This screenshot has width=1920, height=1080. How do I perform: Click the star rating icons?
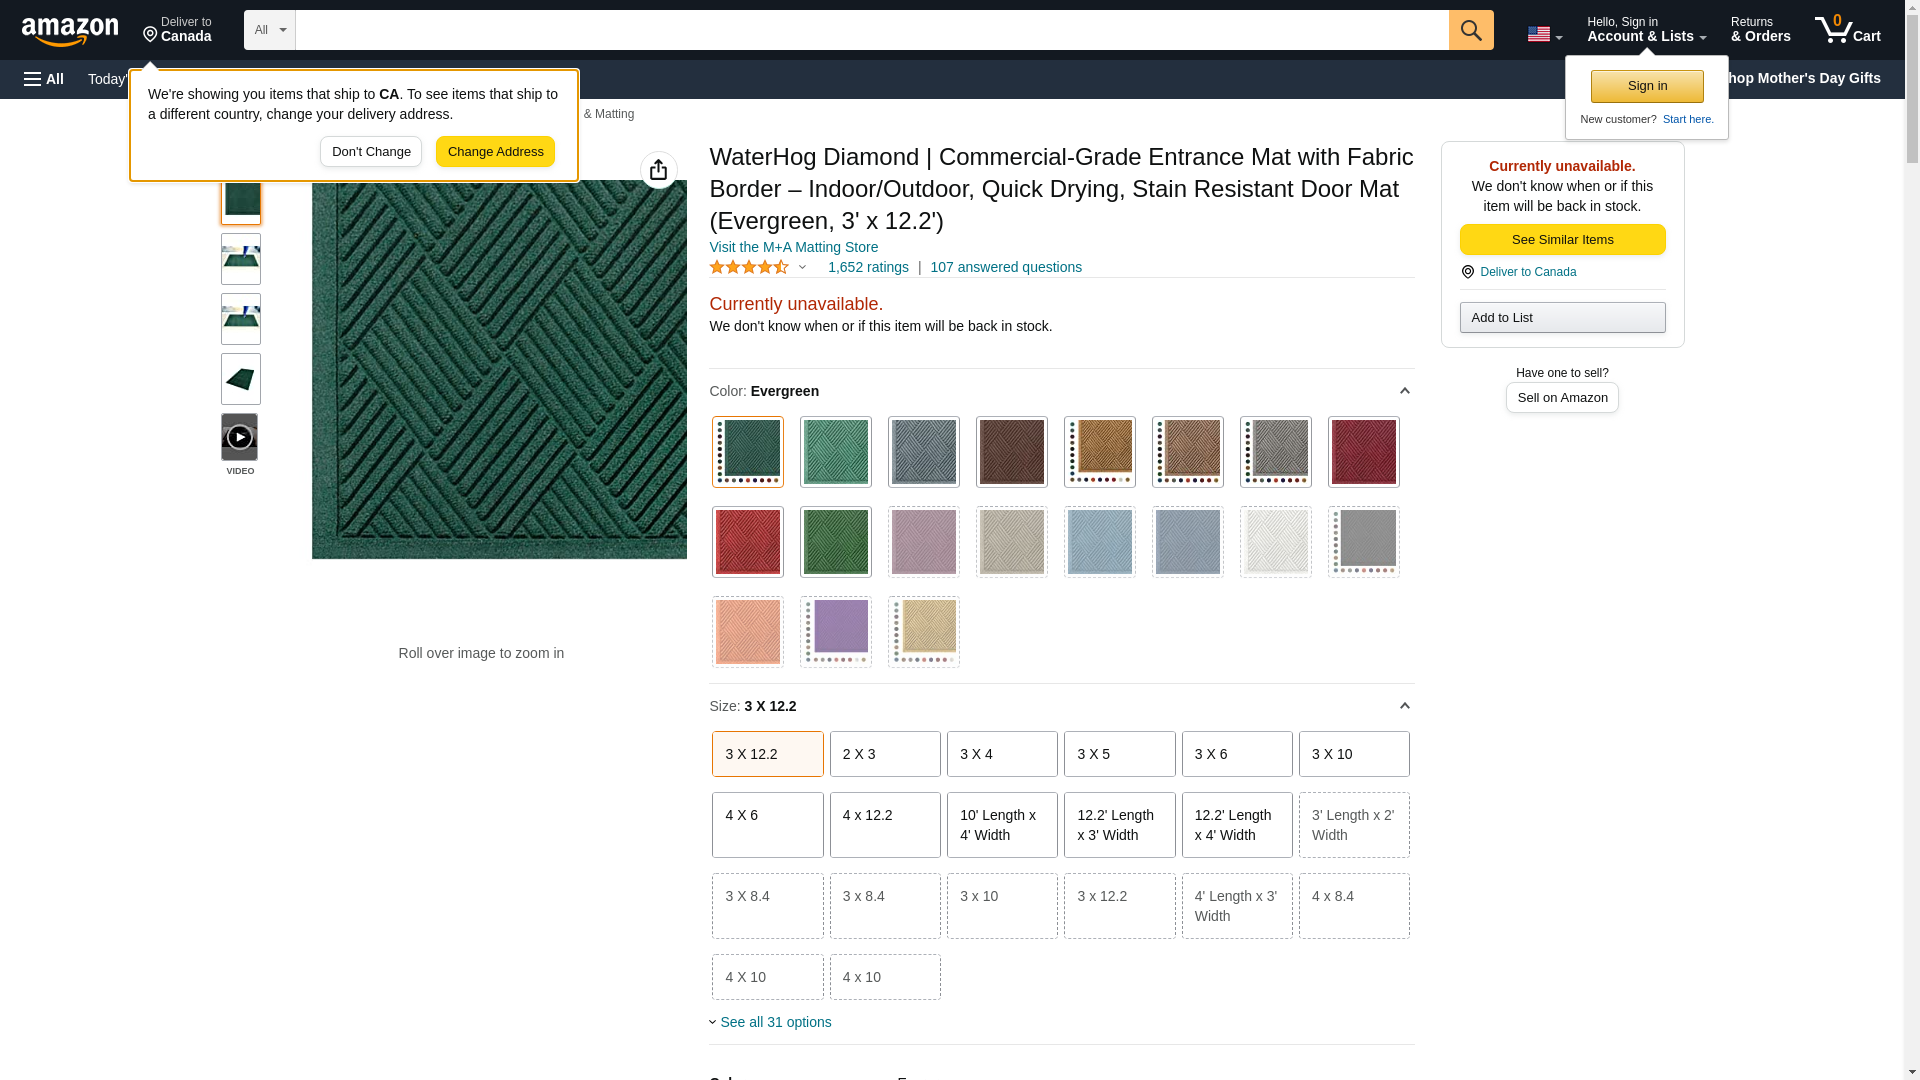pyautogui.click(x=750, y=267)
